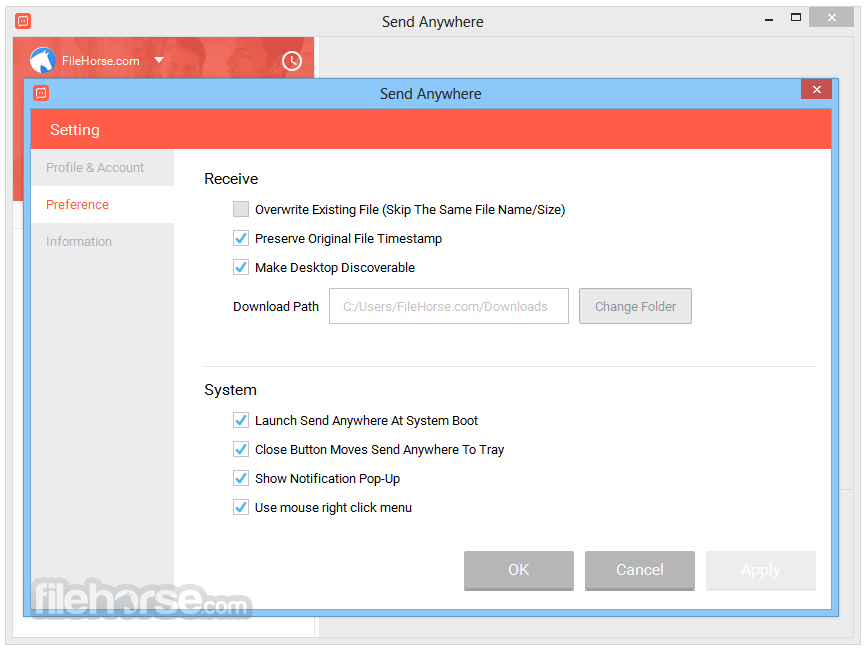
Task: Minimize the main Send Anywhere window
Action: (769, 19)
